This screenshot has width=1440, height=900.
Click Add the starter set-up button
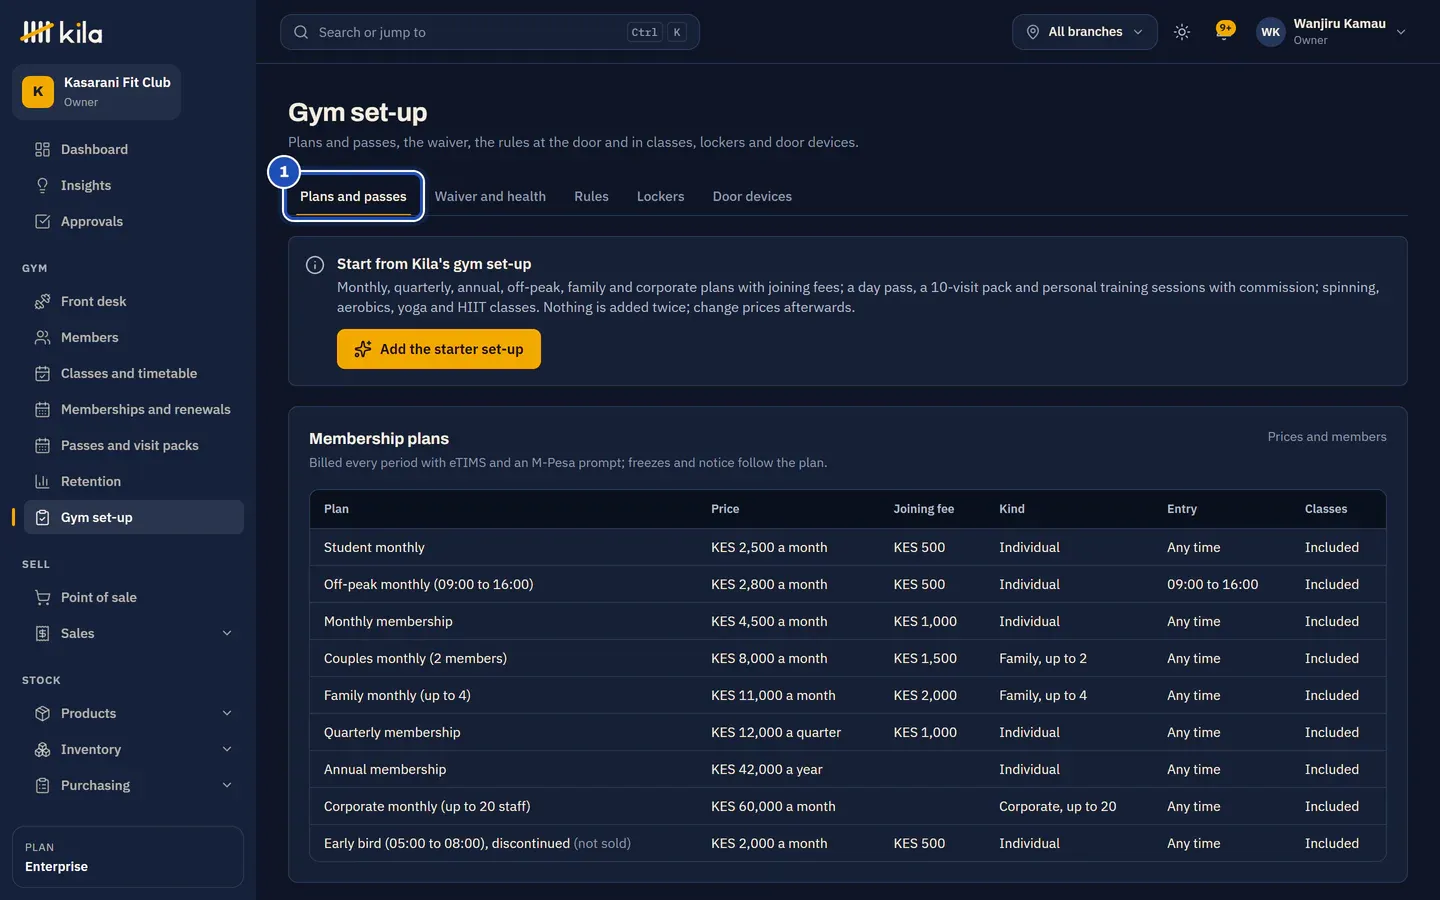coord(439,349)
